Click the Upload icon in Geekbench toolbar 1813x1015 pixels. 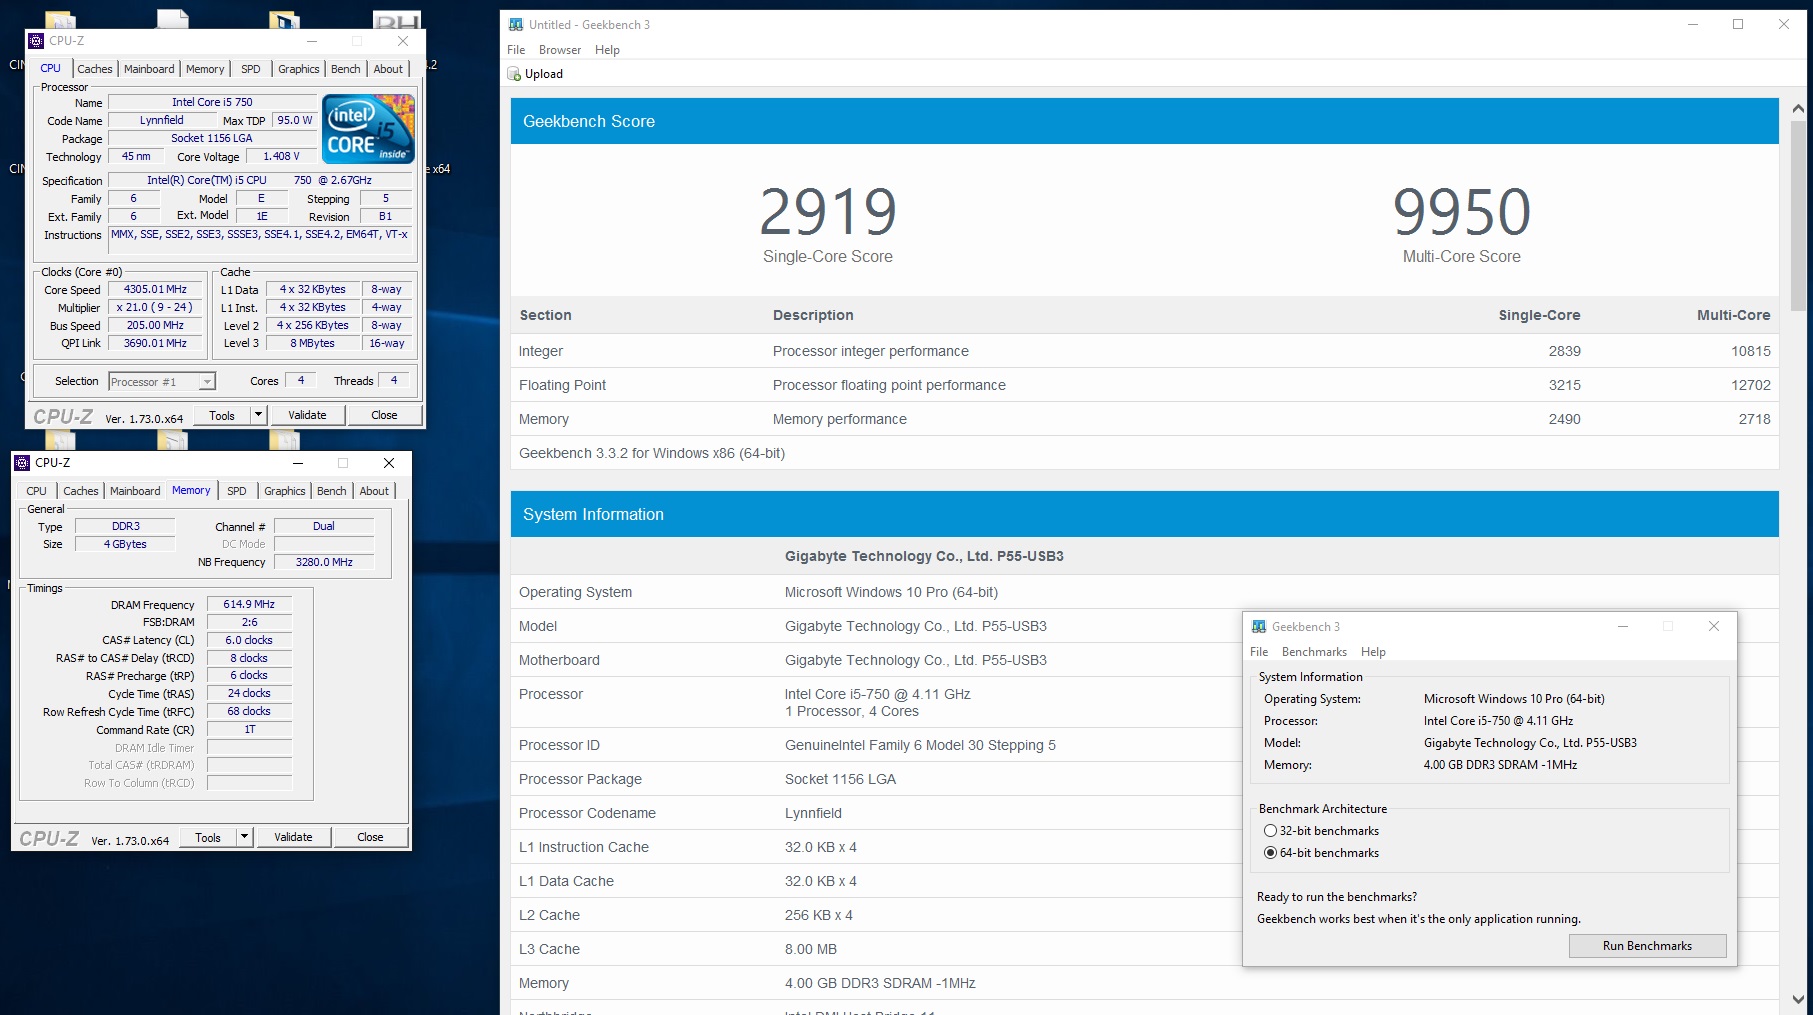514,74
